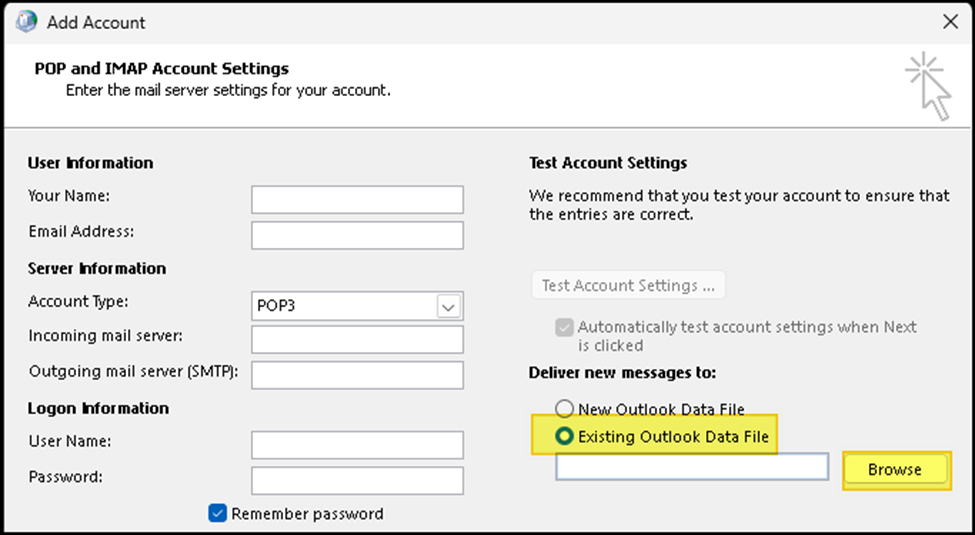The height and width of the screenshot is (535, 975).
Task: Click the Logon Information heading
Action: [x=98, y=408]
